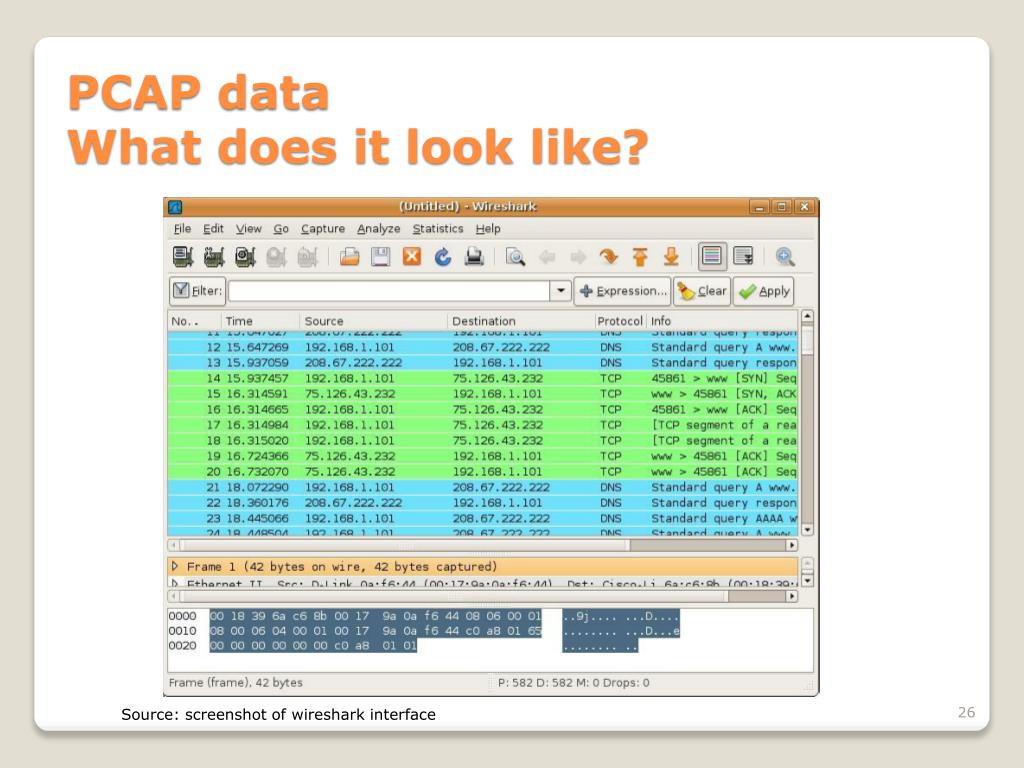1024x768 pixels.
Task: Open the Edit menu
Action: tap(213, 229)
